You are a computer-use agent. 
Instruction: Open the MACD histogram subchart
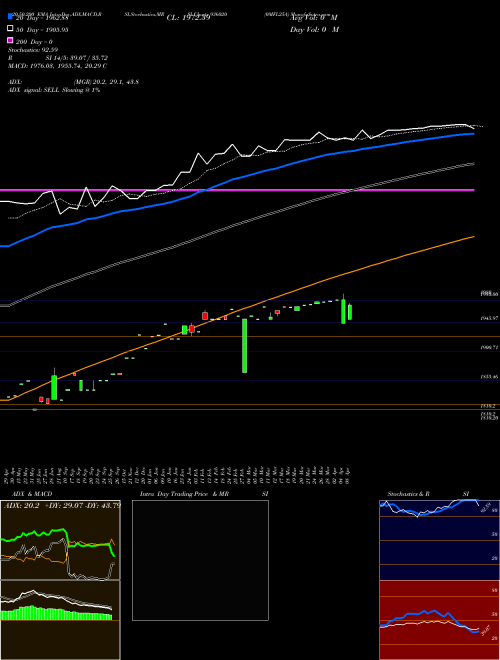click(x=60, y=620)
